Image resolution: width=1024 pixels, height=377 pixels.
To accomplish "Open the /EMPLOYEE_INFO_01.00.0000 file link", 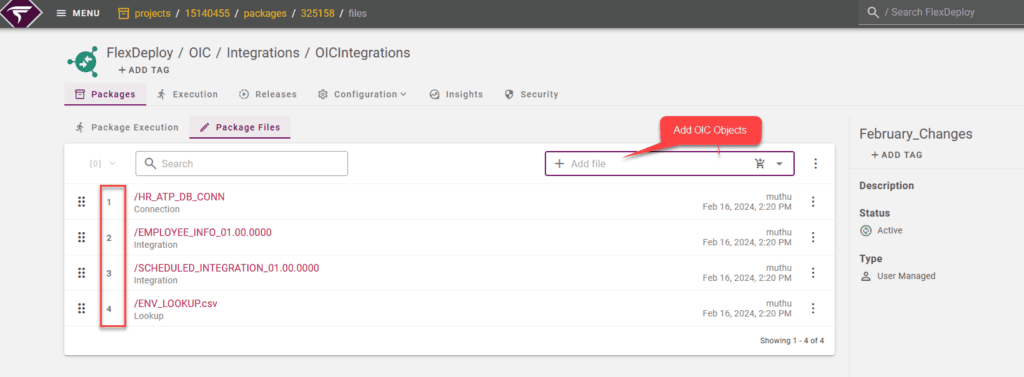I will 202,232.
